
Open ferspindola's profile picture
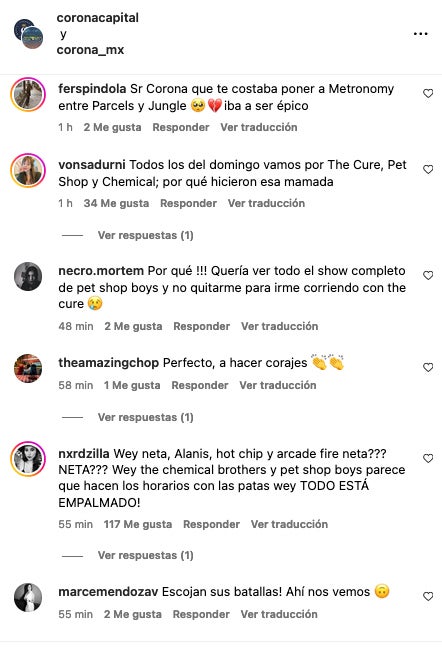[x=28, y=94]
